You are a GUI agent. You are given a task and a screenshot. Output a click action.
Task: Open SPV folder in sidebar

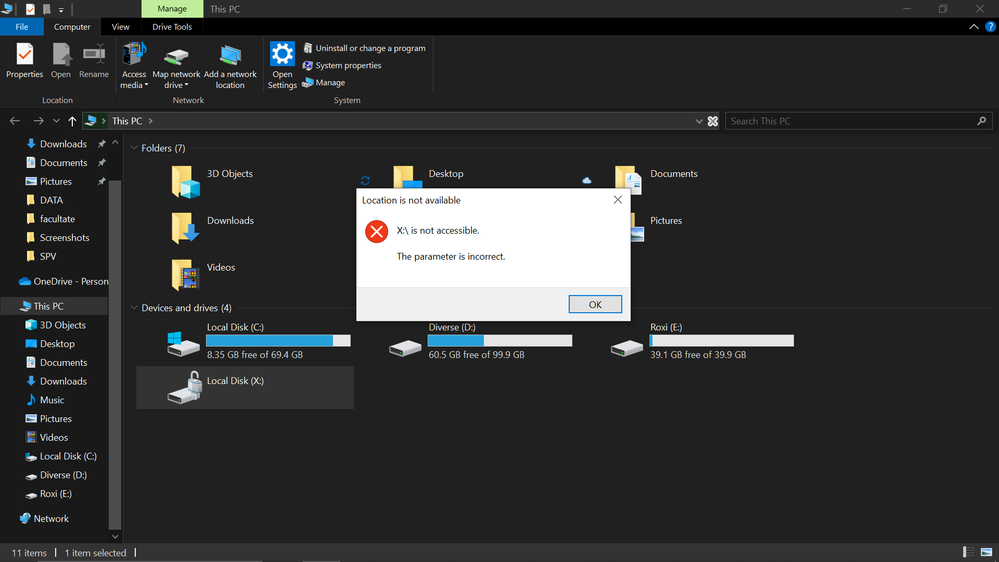pos(48,256)
